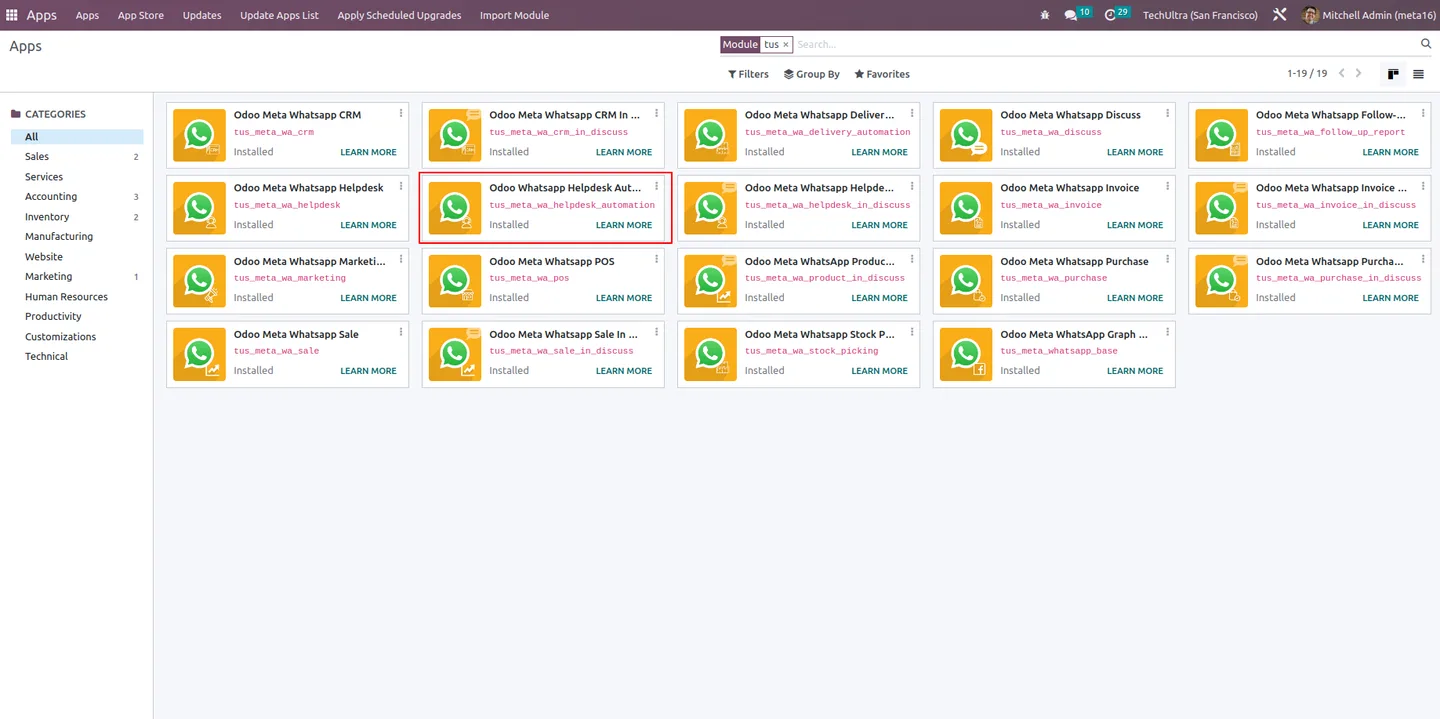
Task: Switch to list view
Action: click(x=1418, y=74)
